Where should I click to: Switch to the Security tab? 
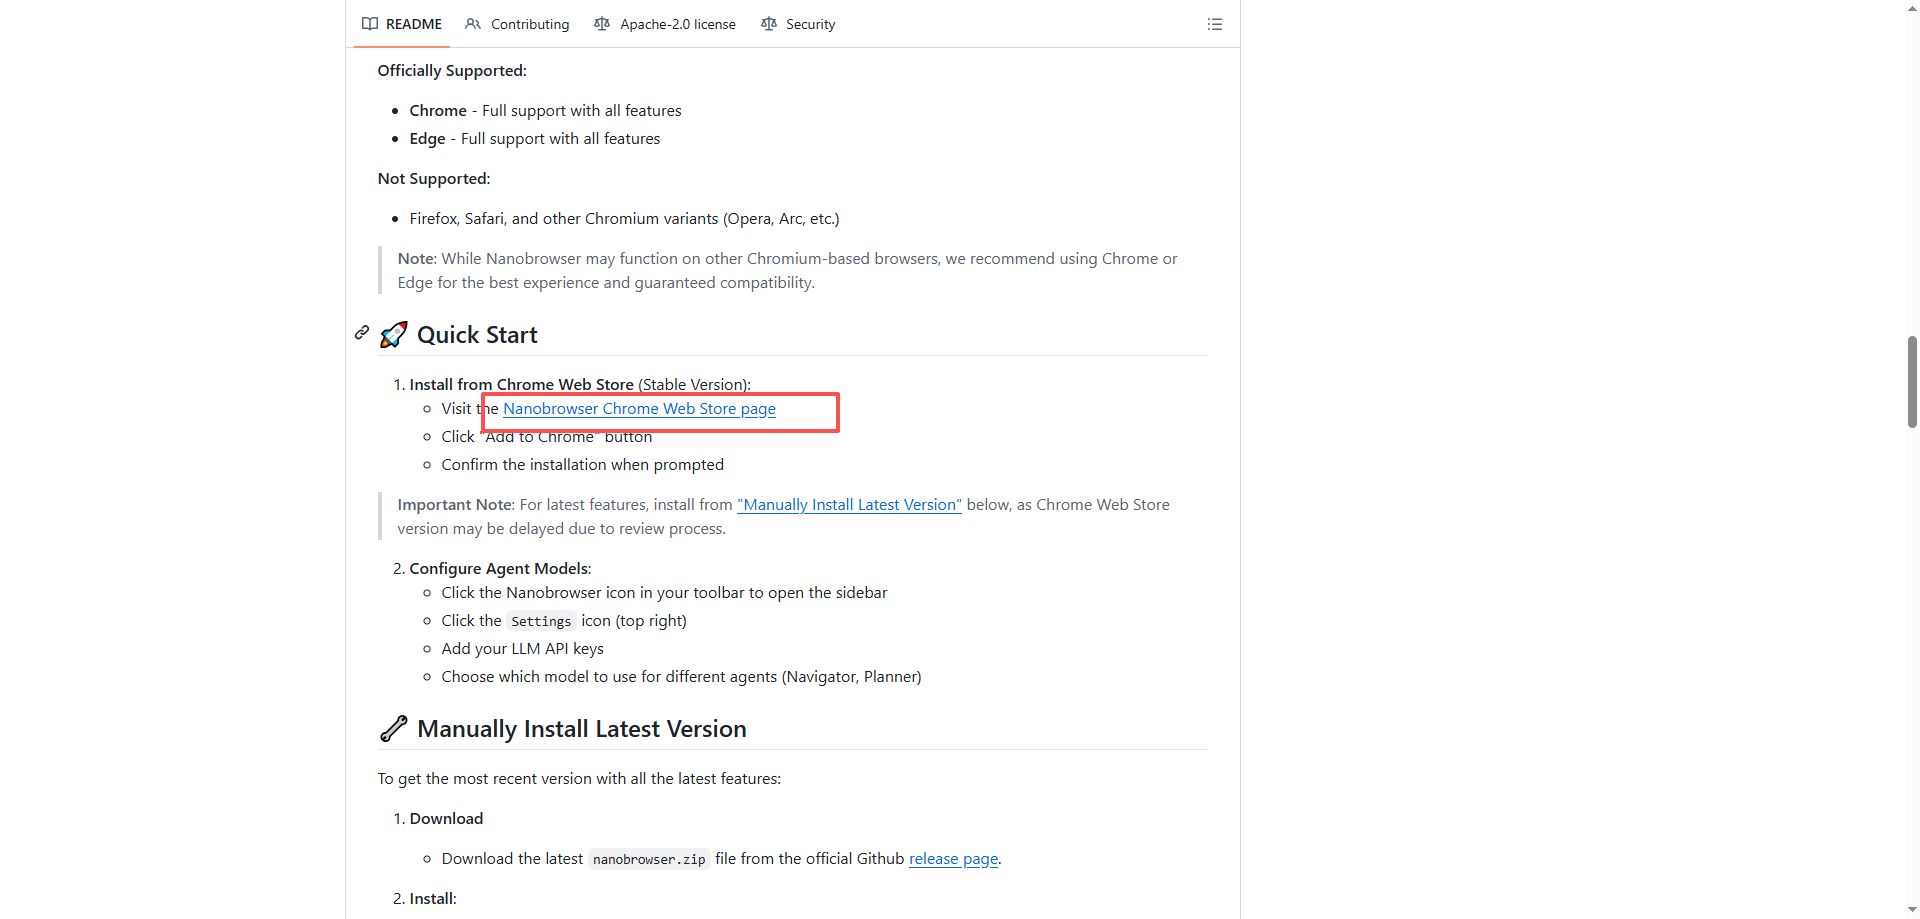798,24
